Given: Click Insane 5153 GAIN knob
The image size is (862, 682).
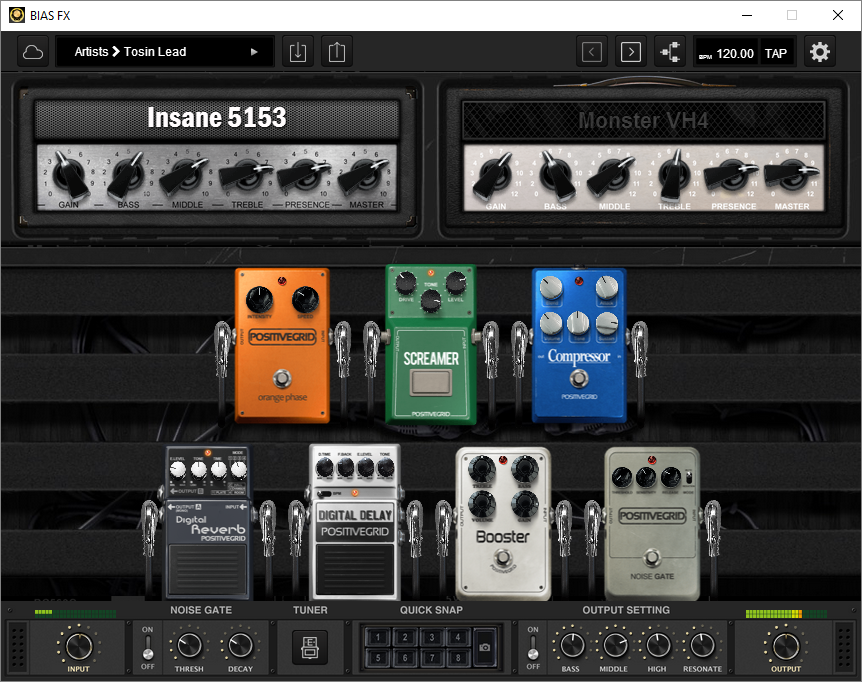Looking at the screenshot, I should (70, 175).
